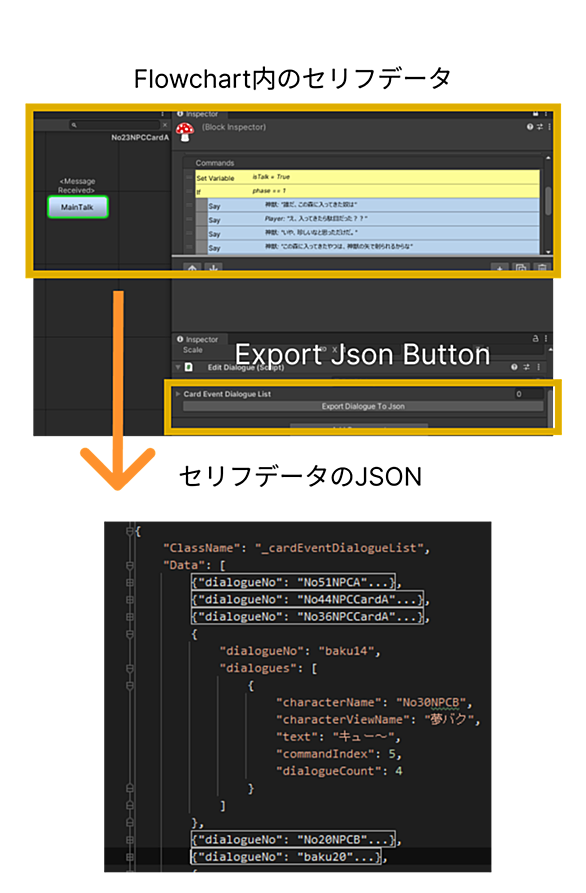
Task: Expand the Card Event Dialogue List foldout
Action: (178, 394)
